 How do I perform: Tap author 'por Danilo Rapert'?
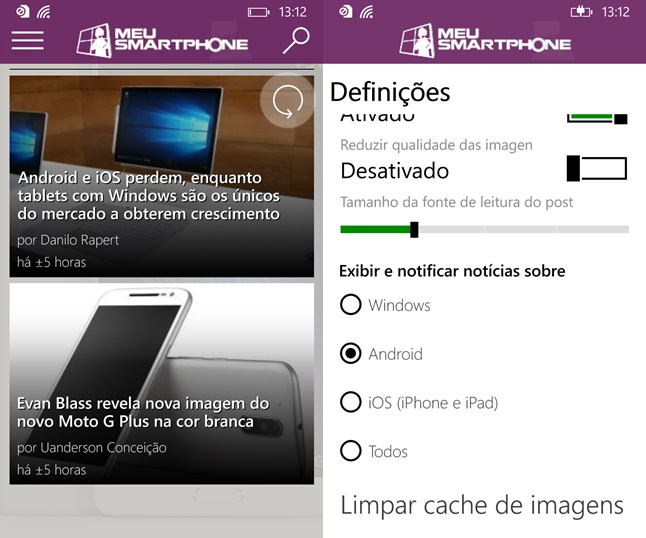[68, 240]
